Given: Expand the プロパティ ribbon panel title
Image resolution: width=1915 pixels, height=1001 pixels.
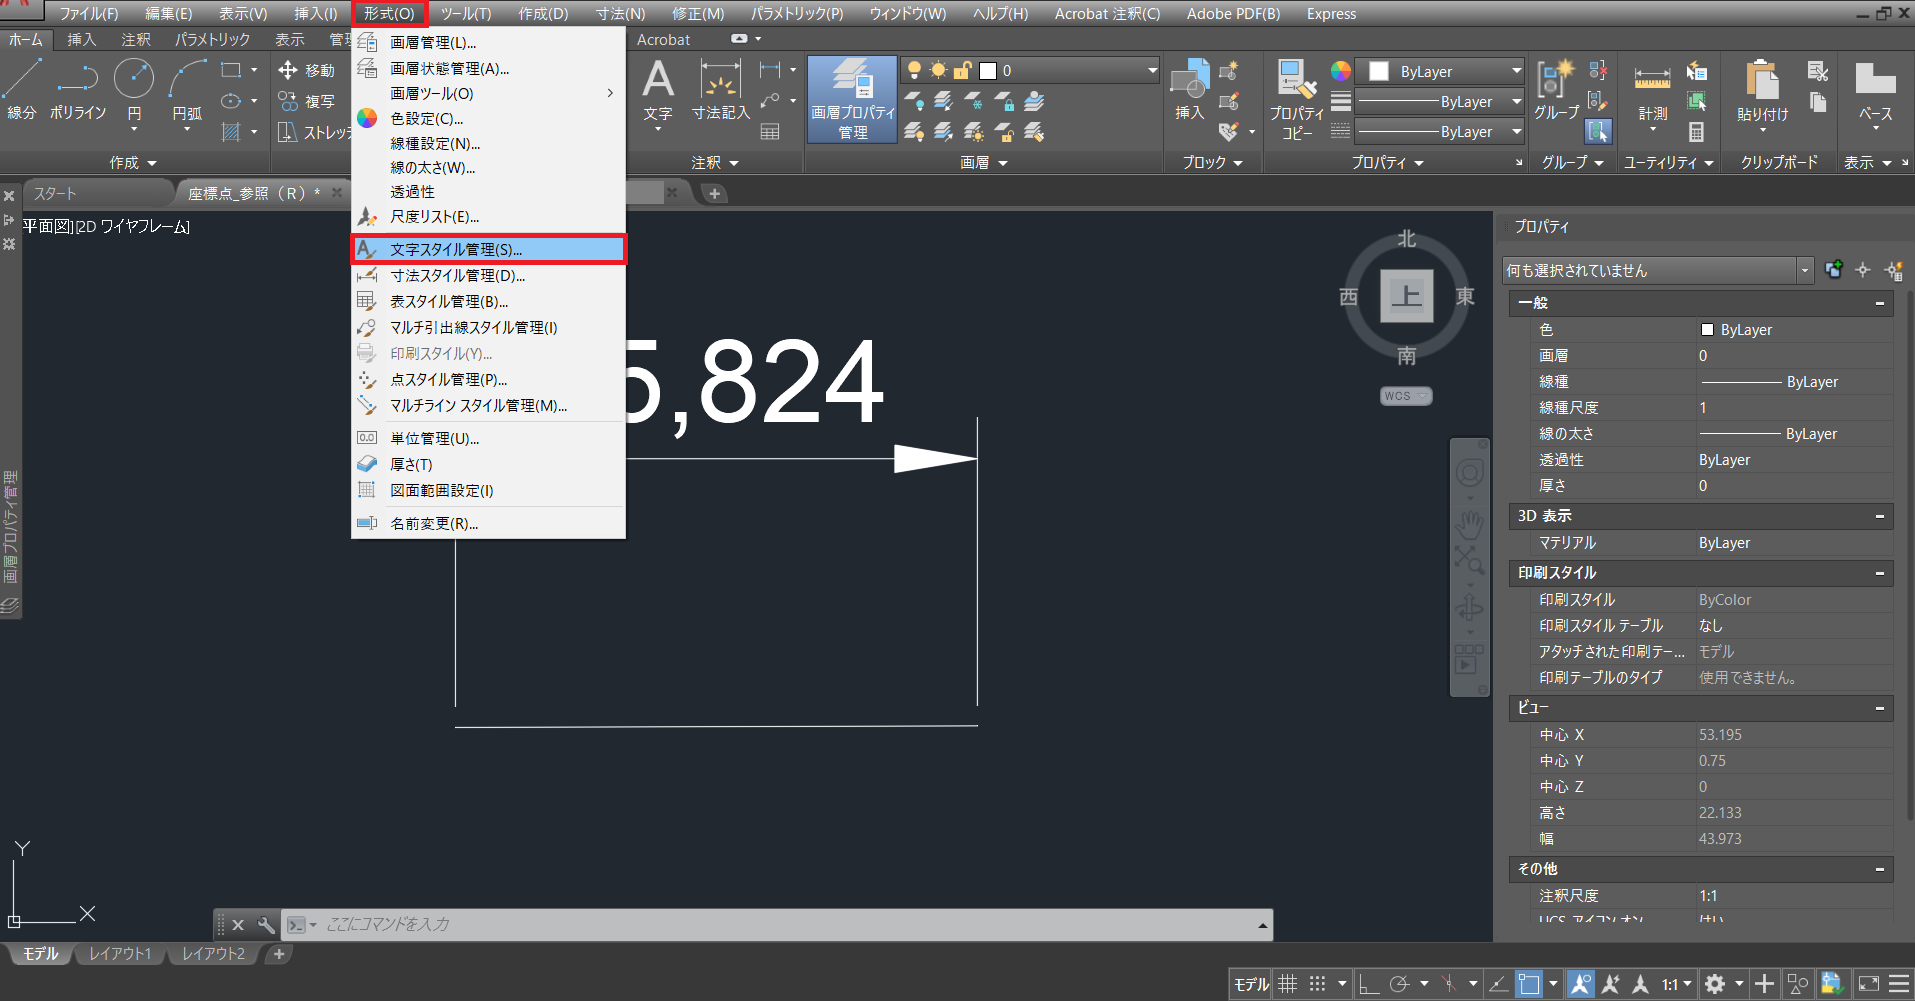Looking at the screenshot, I should click(x=1388, y=162).
